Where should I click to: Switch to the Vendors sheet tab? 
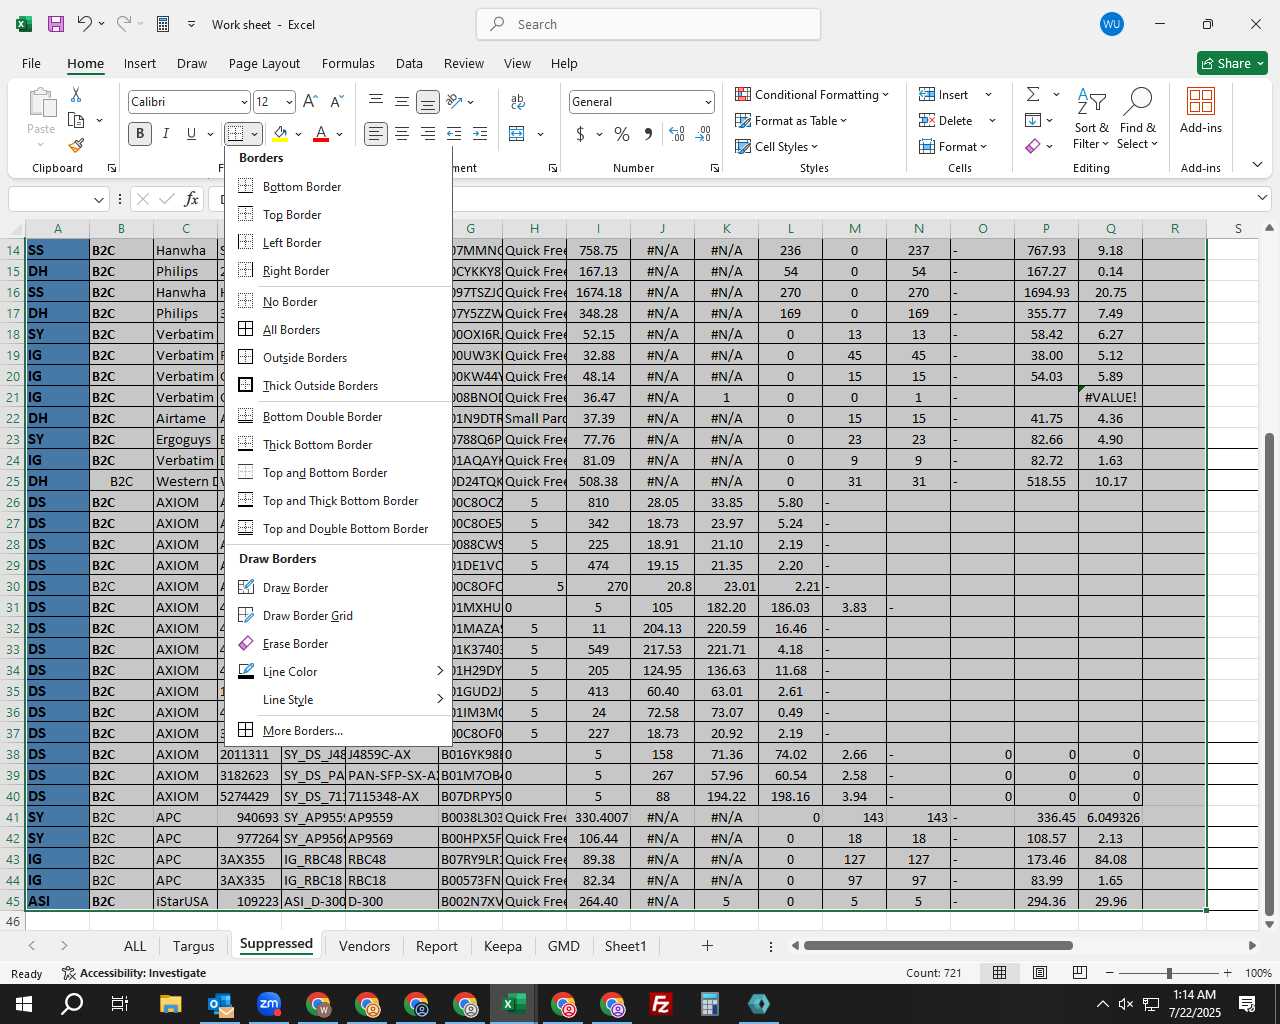[x=364, y=946]
